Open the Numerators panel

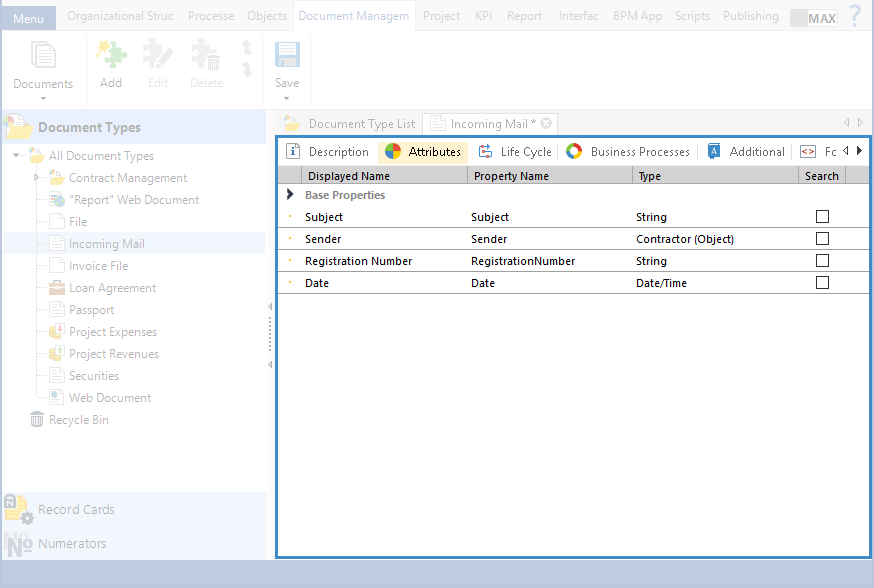click(x=72, y=543)
